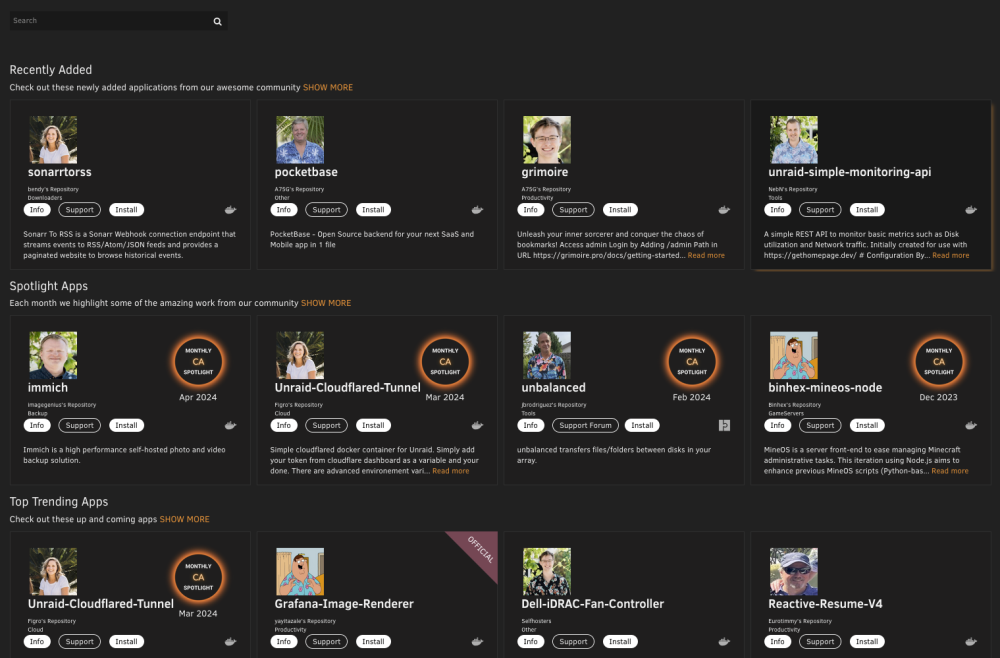
Task: Click the grimoire app avatar image
Action: (x=547, y=140)
